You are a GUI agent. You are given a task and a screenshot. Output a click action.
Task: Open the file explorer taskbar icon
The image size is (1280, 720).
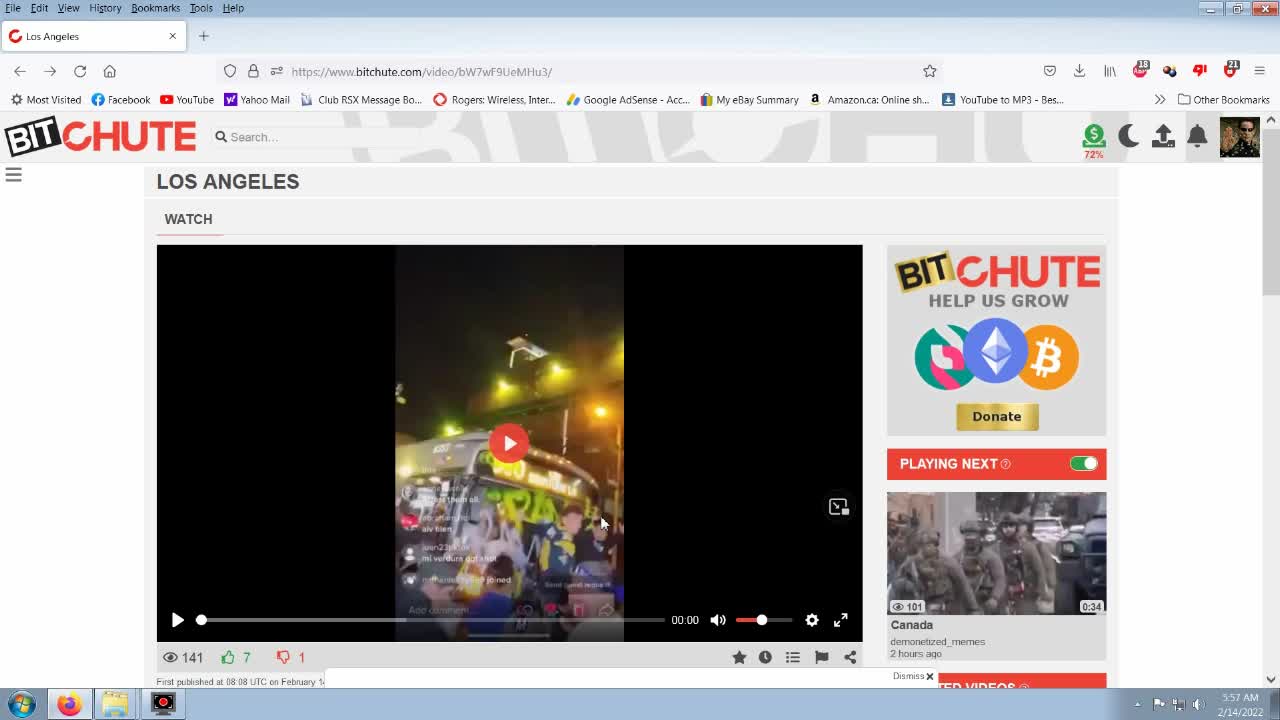tap(115, 704)
